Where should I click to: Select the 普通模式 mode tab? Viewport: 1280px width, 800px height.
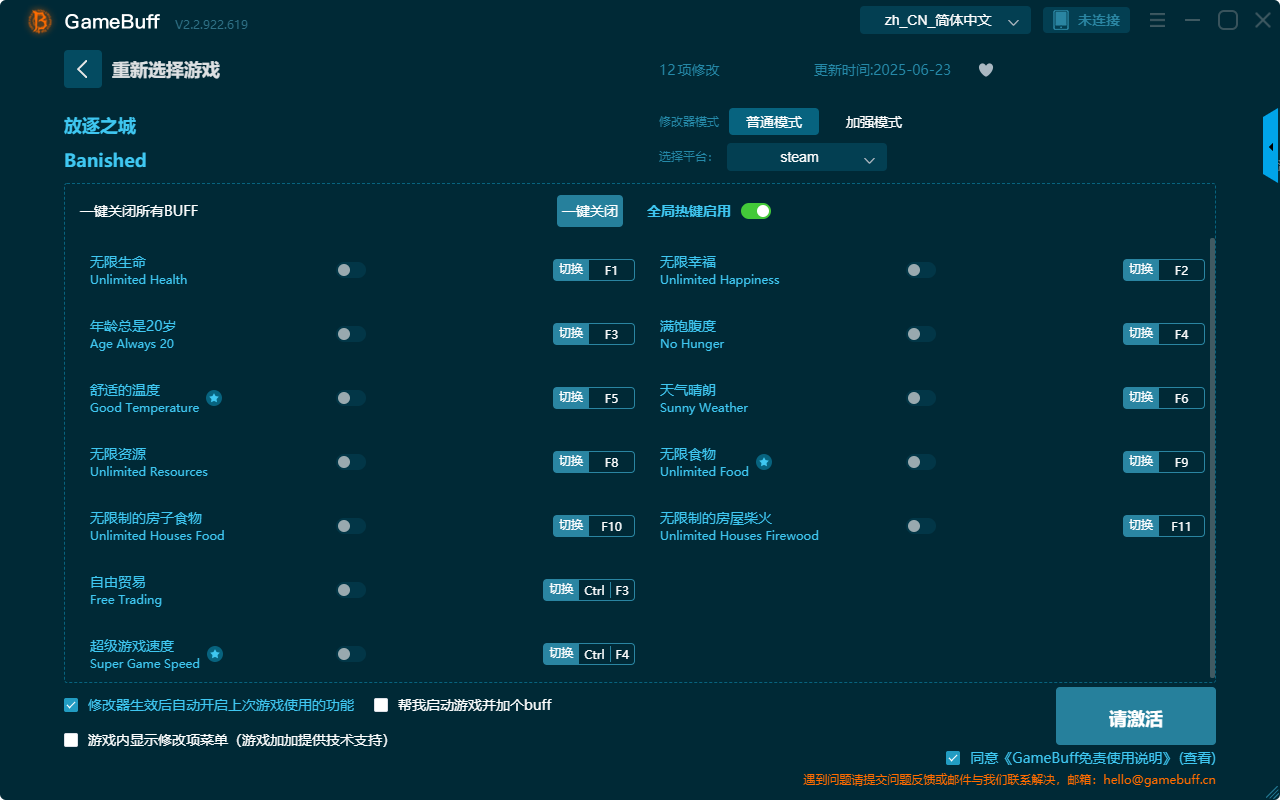click(x=771, y=122)
